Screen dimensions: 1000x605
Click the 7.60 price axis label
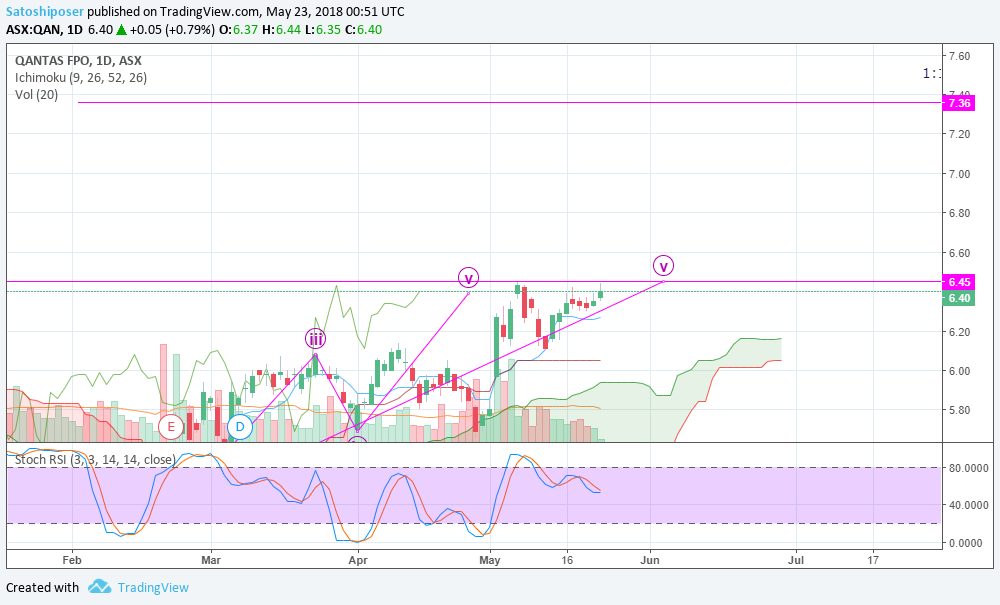coord(959,56)
